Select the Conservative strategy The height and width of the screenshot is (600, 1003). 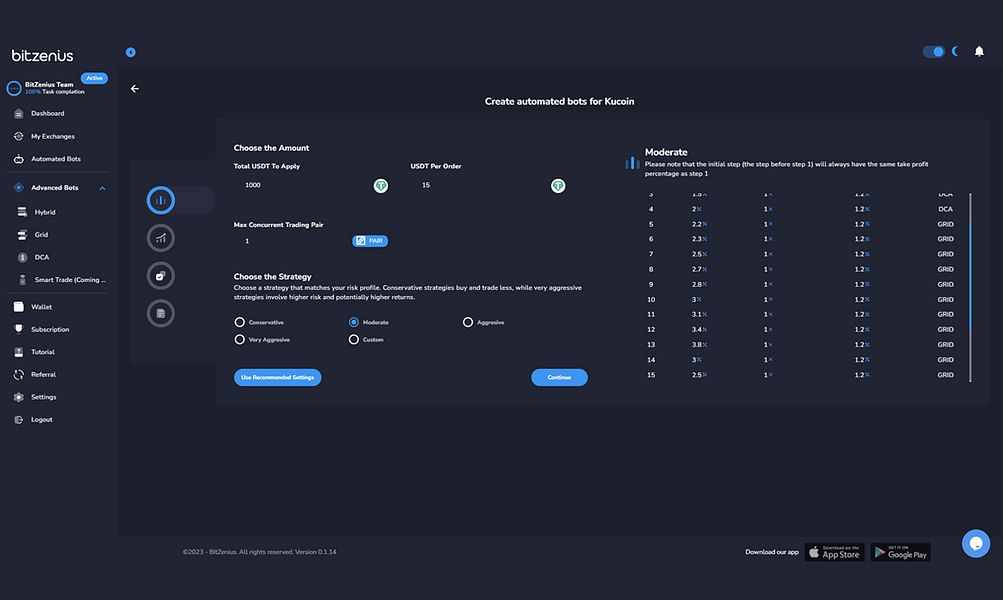click(x=239, y=322)
